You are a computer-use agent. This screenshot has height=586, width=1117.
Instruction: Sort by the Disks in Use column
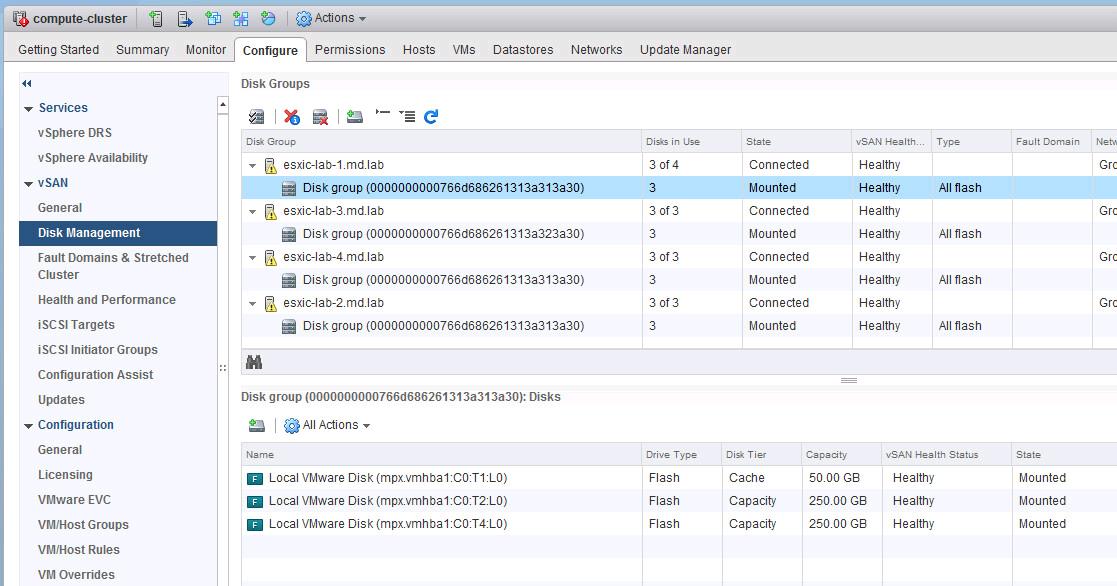[692, 142]
